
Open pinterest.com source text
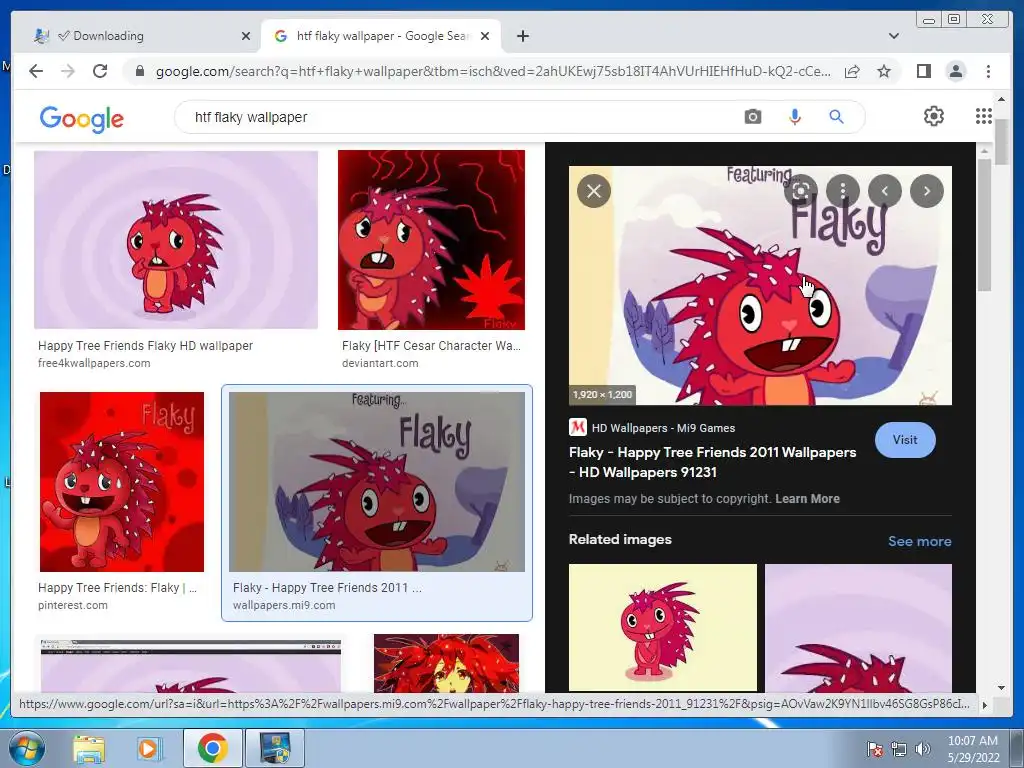[72, 605]
